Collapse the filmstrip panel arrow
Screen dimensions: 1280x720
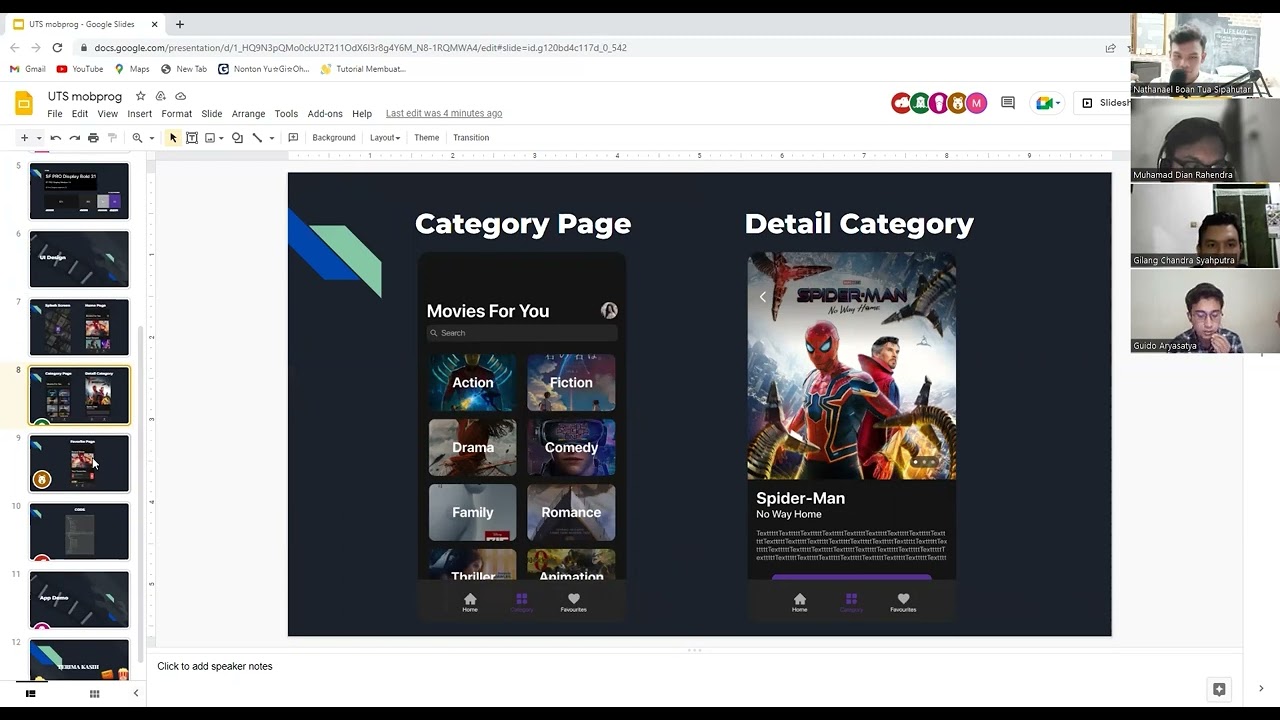136,693
